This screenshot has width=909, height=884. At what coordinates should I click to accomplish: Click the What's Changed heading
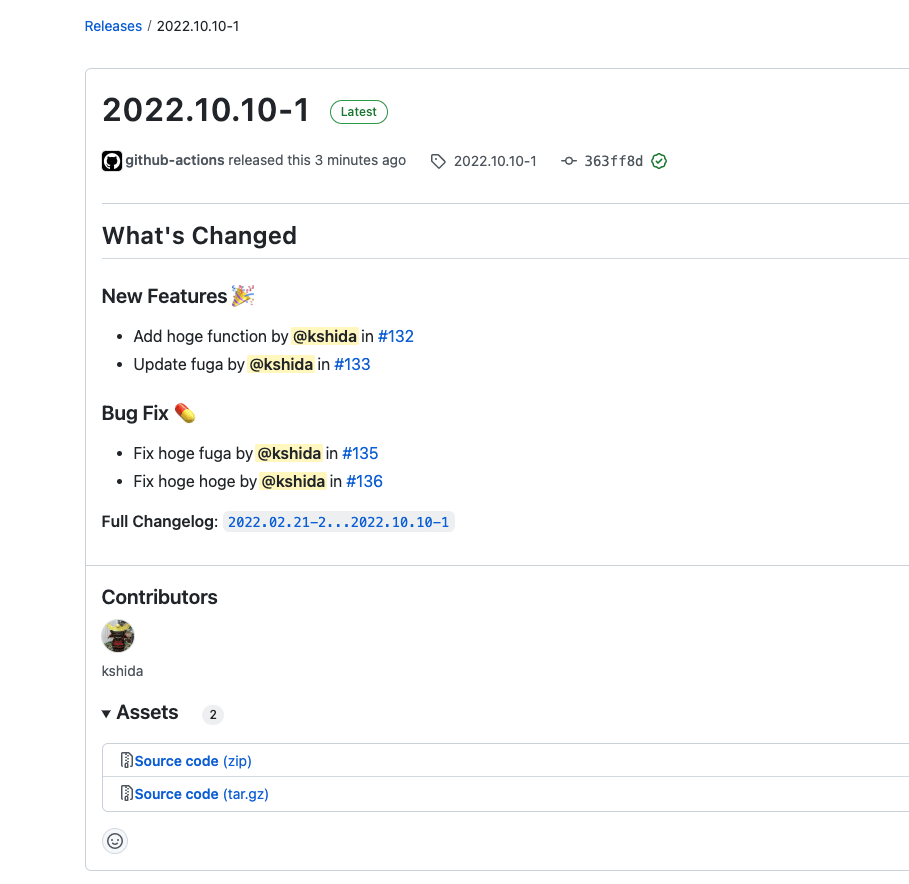click(199, 236)
